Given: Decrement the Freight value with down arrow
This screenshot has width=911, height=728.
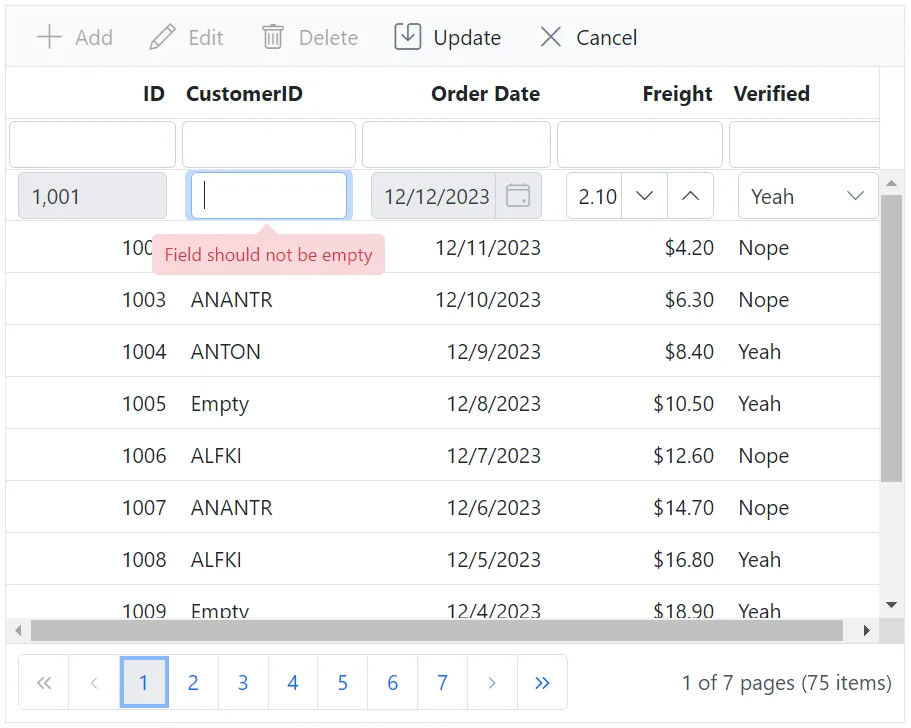Looking at the screenshot, I should [x=644, y=196].
